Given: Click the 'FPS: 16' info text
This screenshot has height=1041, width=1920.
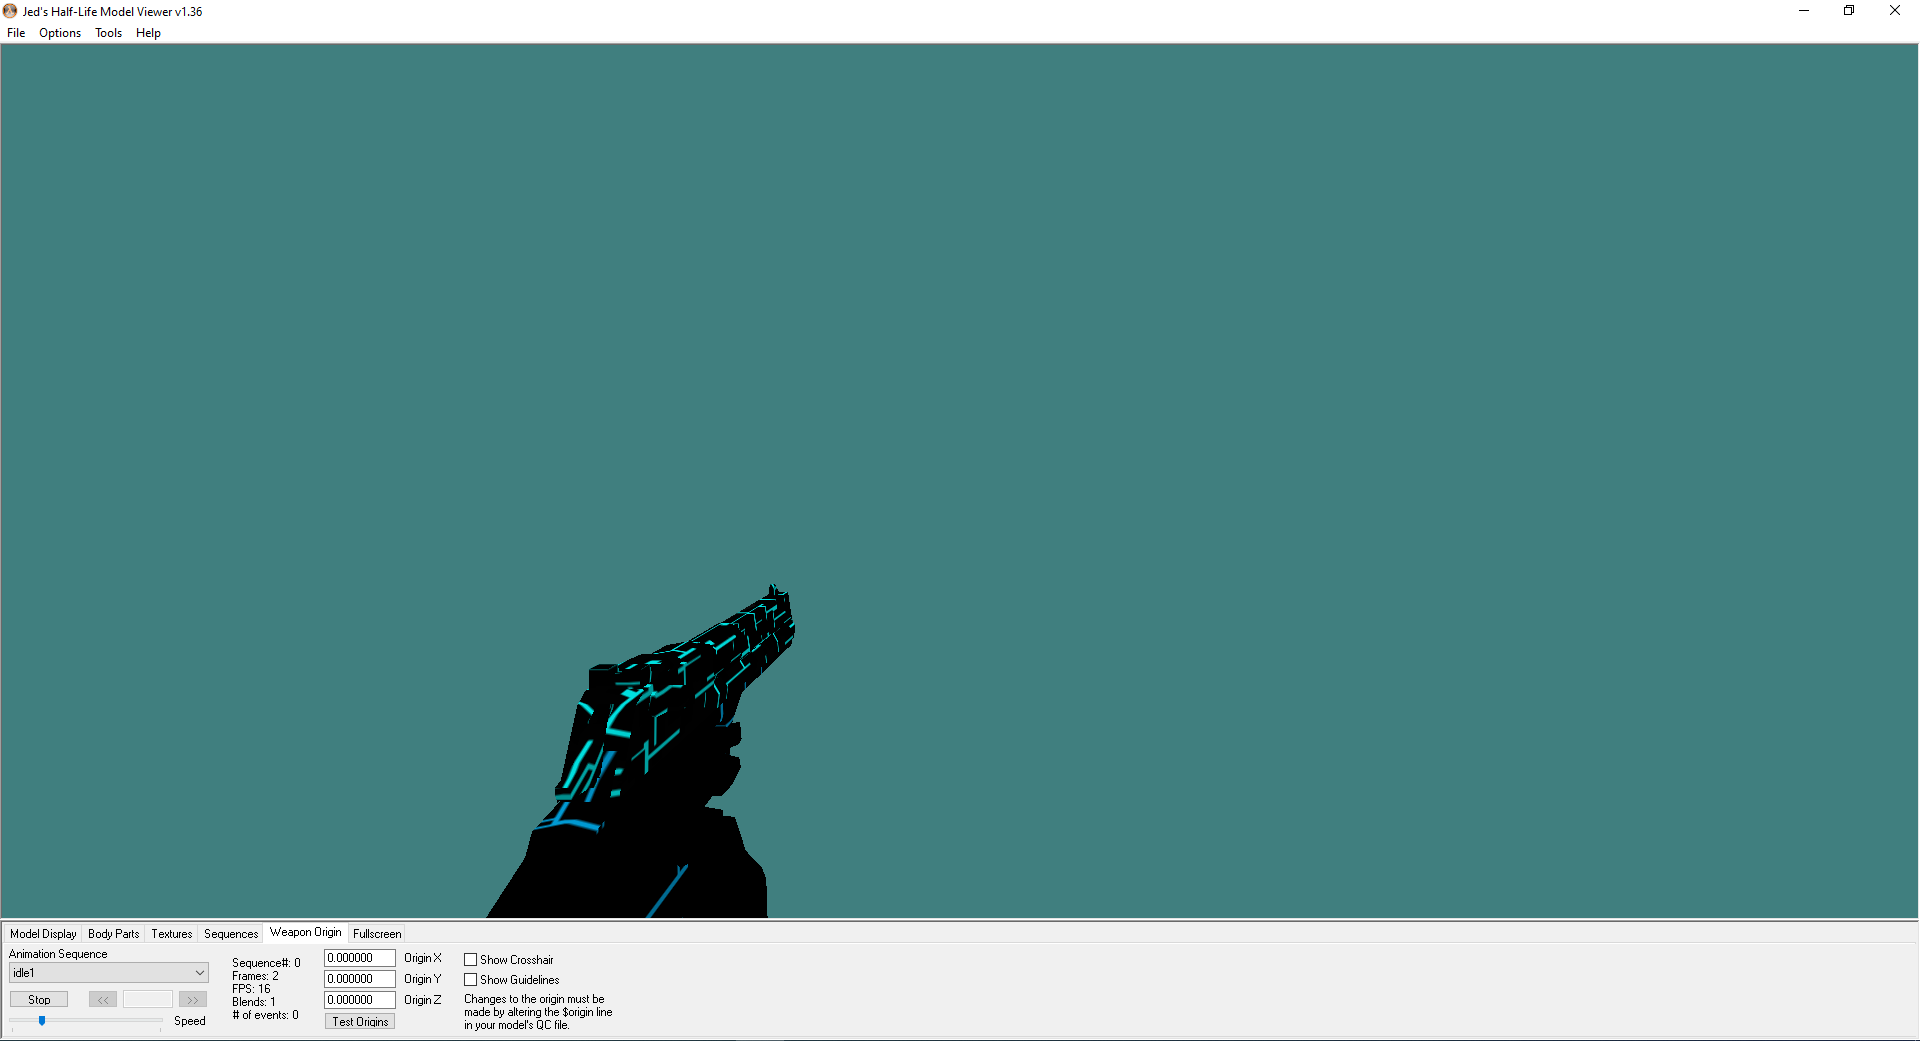Looking at the screenshot, I should (251, 989).
